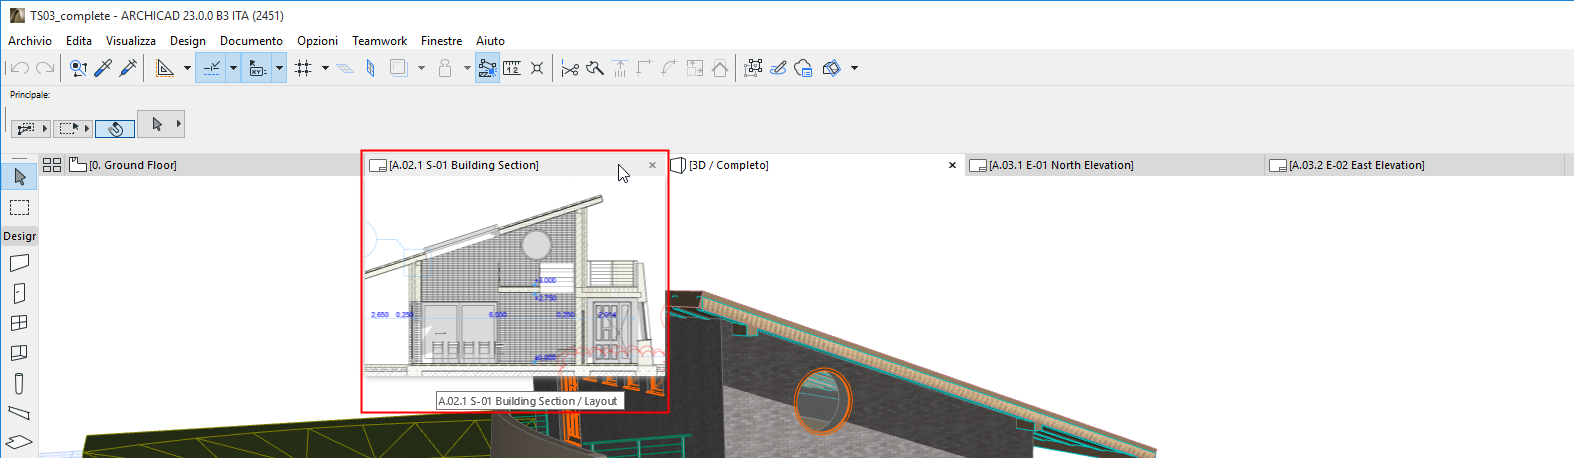Screen dimensions: 1574x458
Task: Click the intersection point snap icon
Action: (537, 68)
